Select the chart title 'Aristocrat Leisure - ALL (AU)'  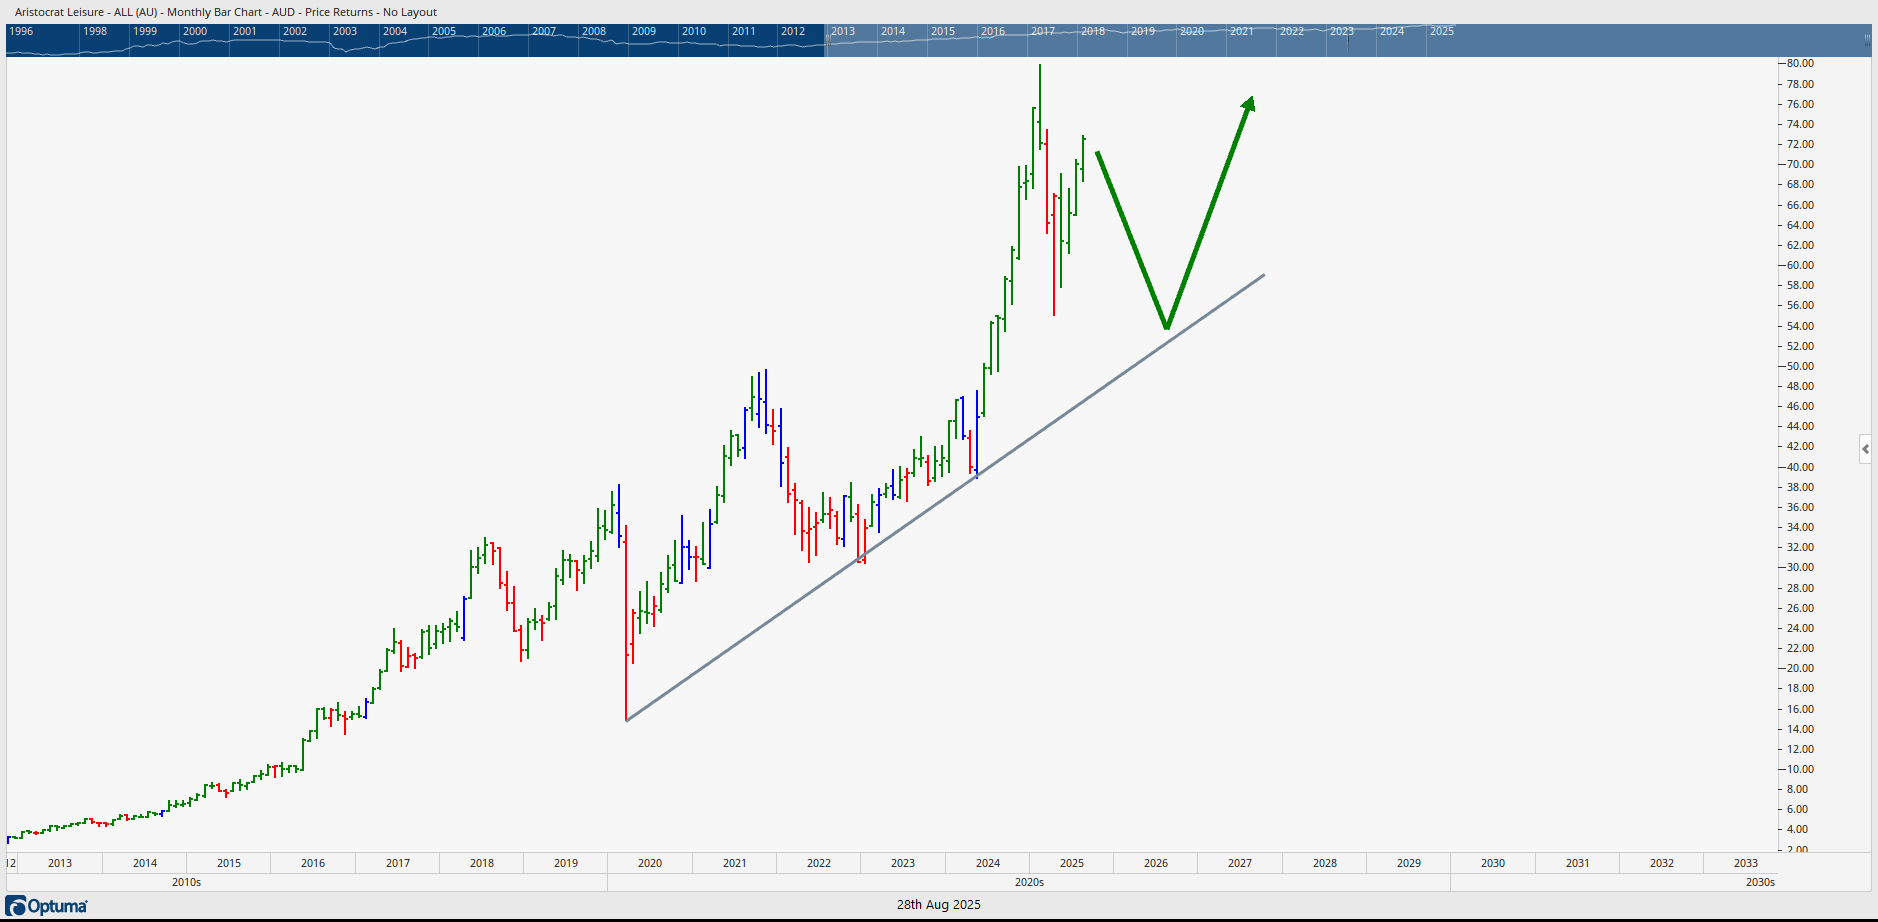86,12
